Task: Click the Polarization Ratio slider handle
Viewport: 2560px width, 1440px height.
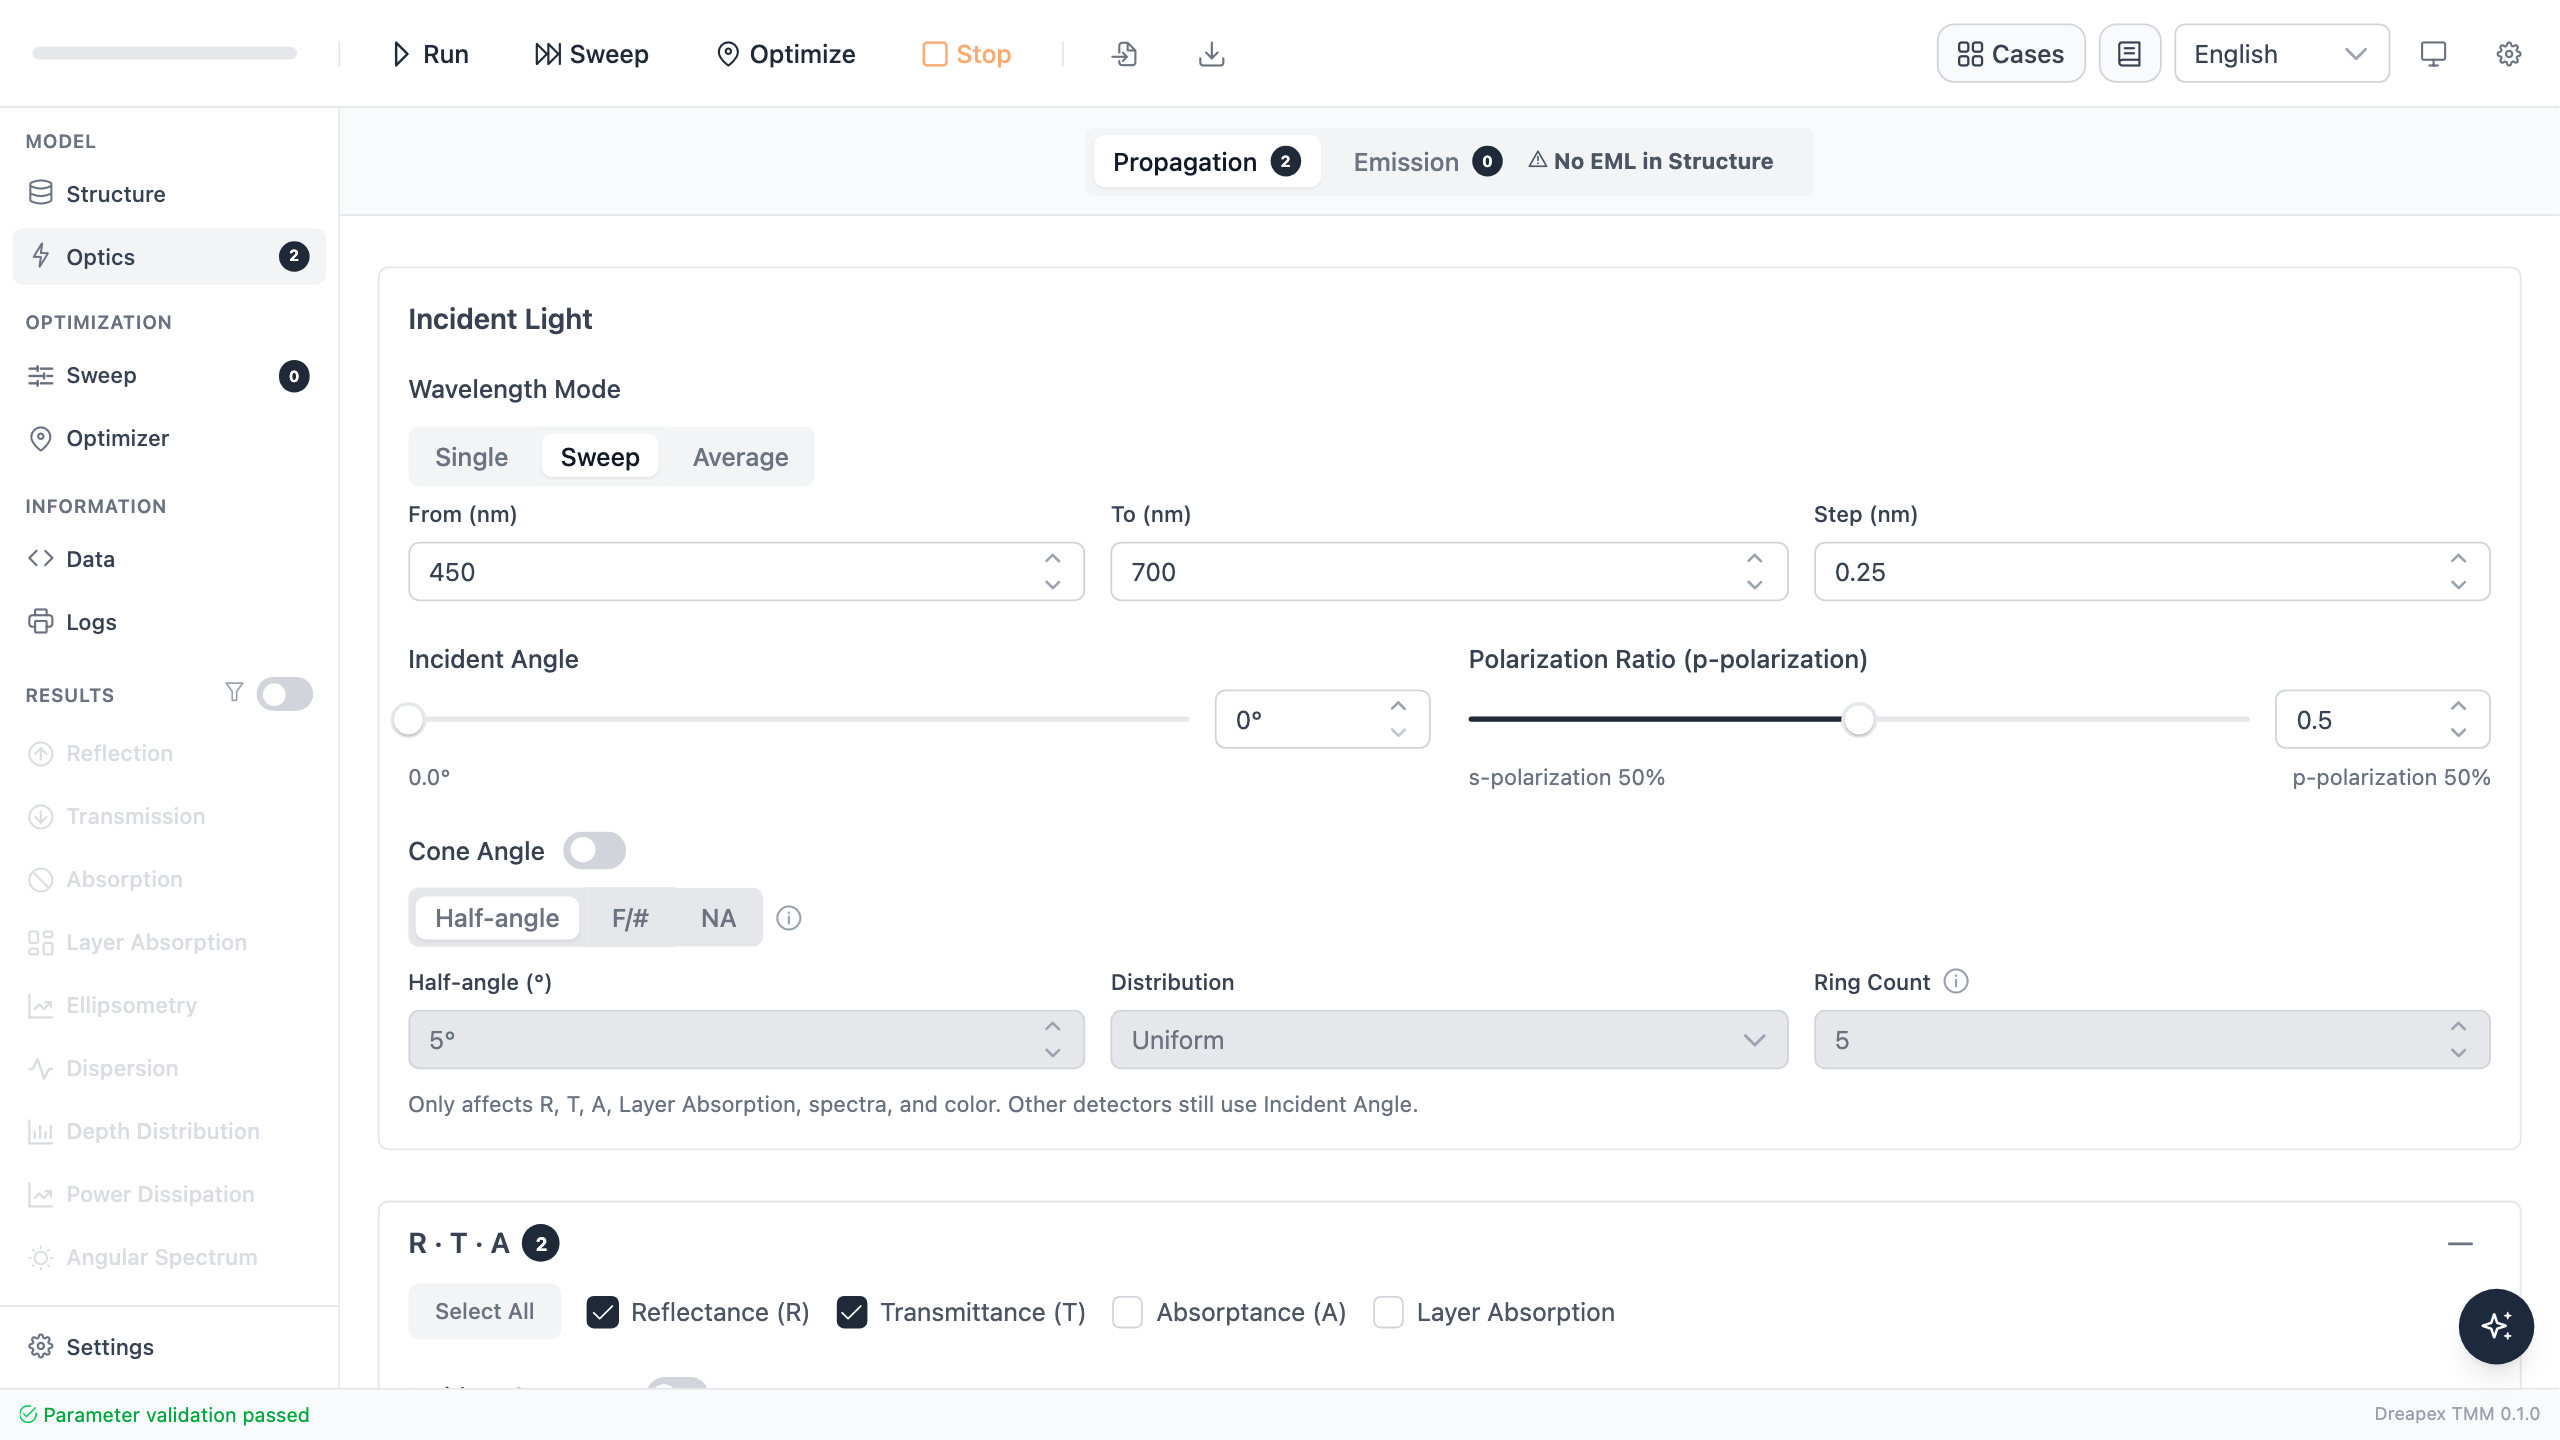Action: coord(1858,719)
